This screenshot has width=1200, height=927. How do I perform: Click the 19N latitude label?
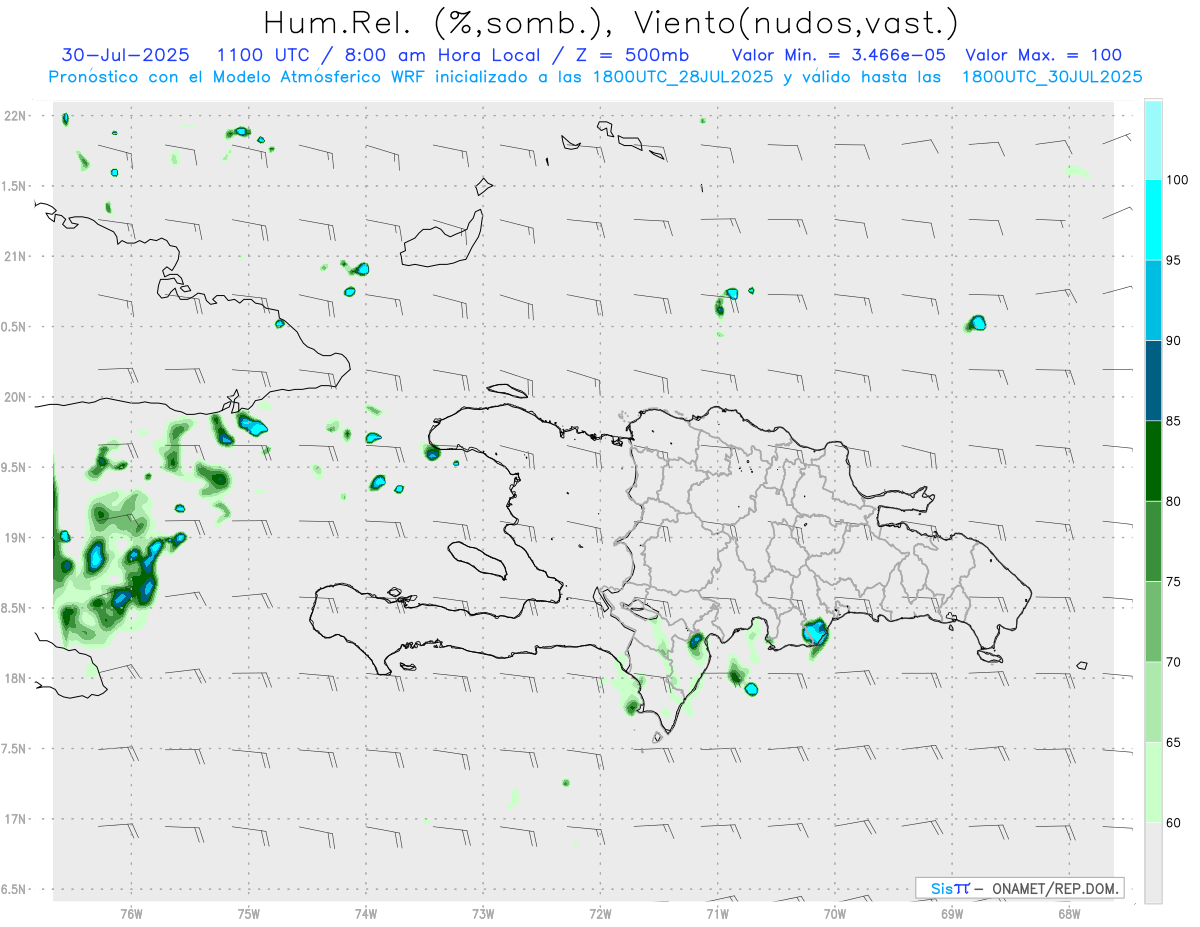[x=15, y=537]
